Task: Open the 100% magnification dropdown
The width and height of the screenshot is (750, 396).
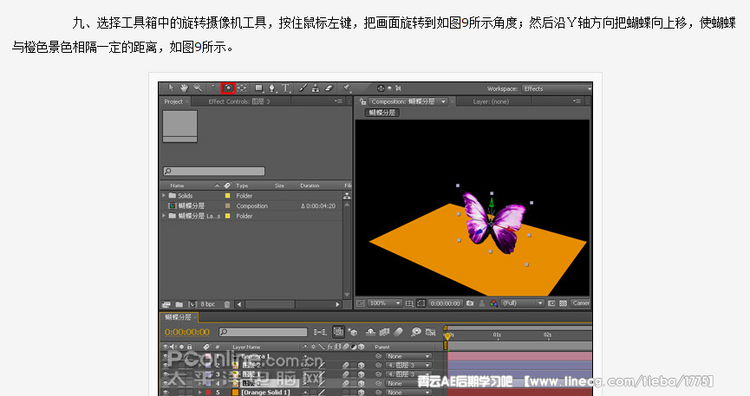Action: [384, 303]
